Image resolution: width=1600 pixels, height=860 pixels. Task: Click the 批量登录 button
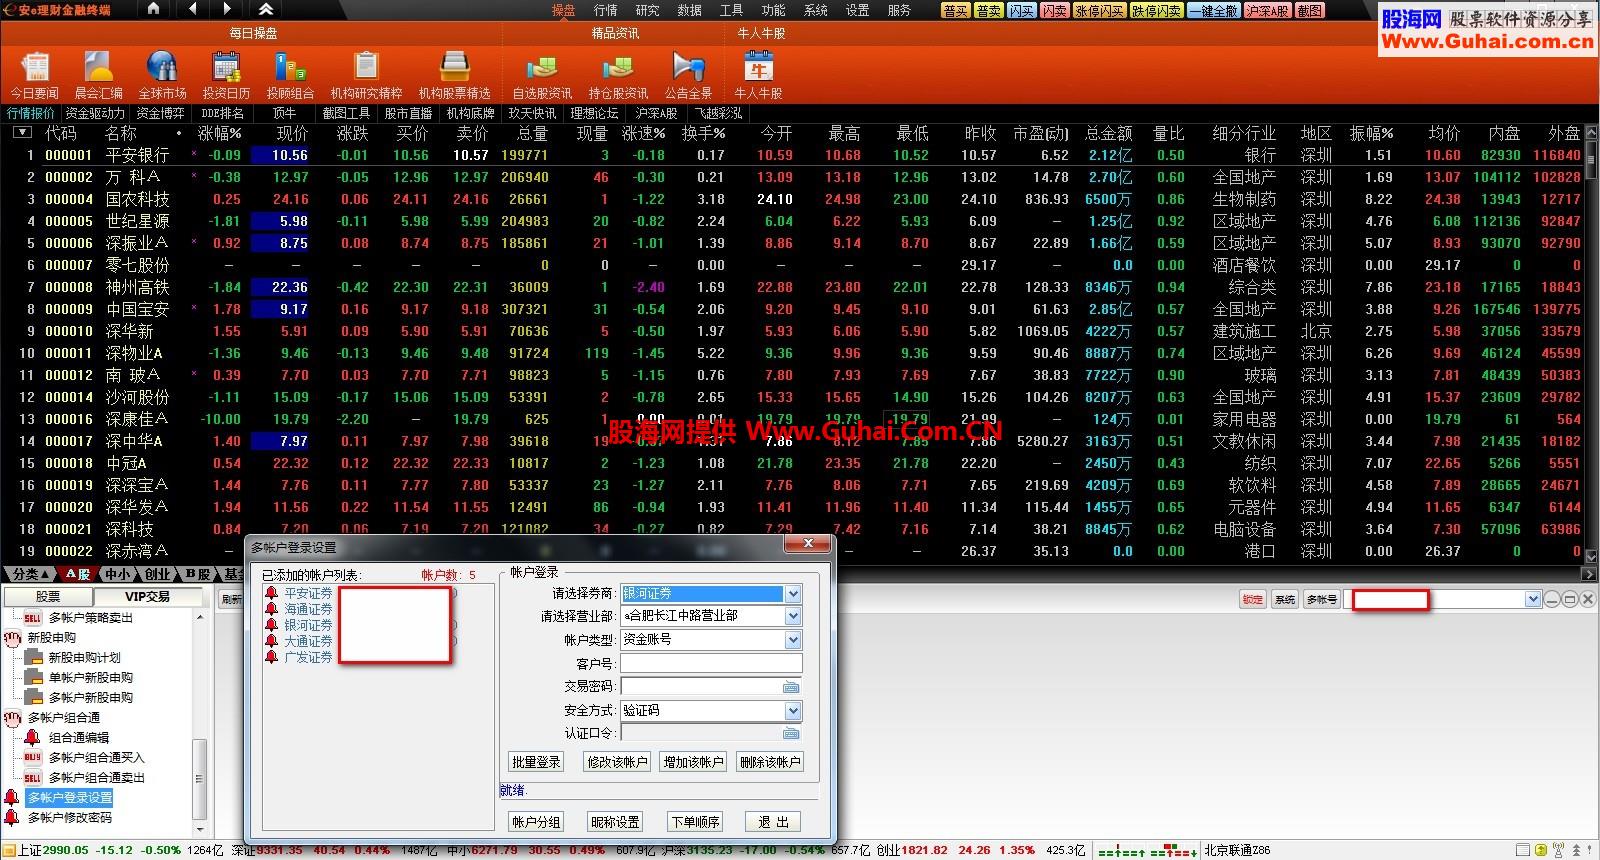536,762
